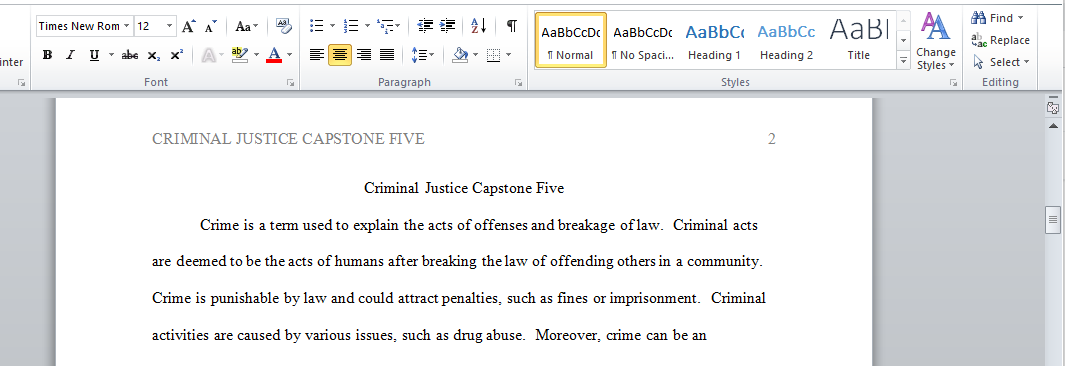1065x366 pixels.
Task: Click page number 2 in header
Action: [772, 139]
